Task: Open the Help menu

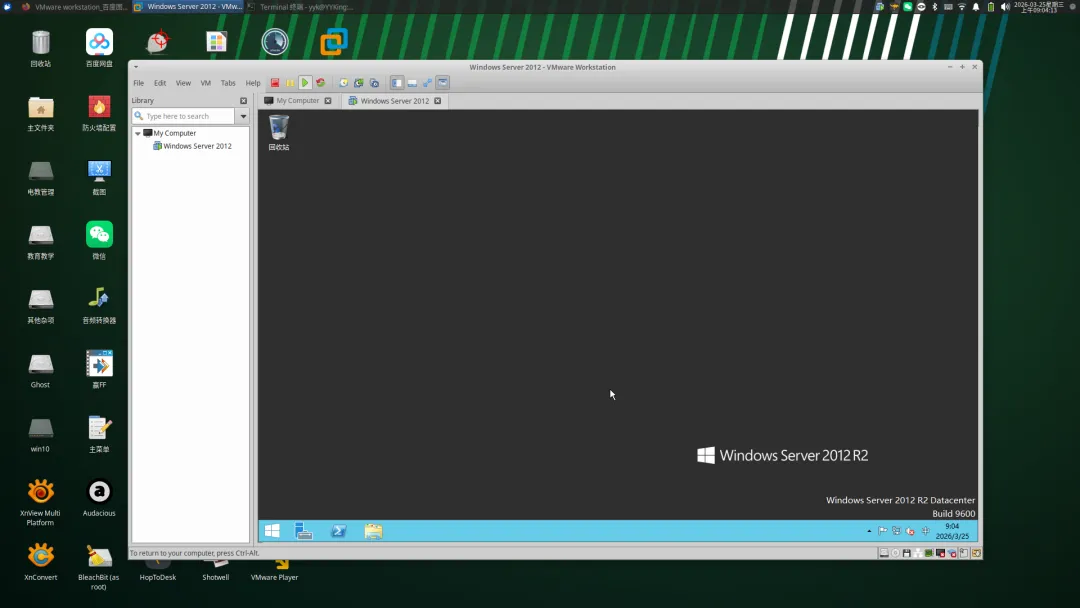Action: click(253, 83)
